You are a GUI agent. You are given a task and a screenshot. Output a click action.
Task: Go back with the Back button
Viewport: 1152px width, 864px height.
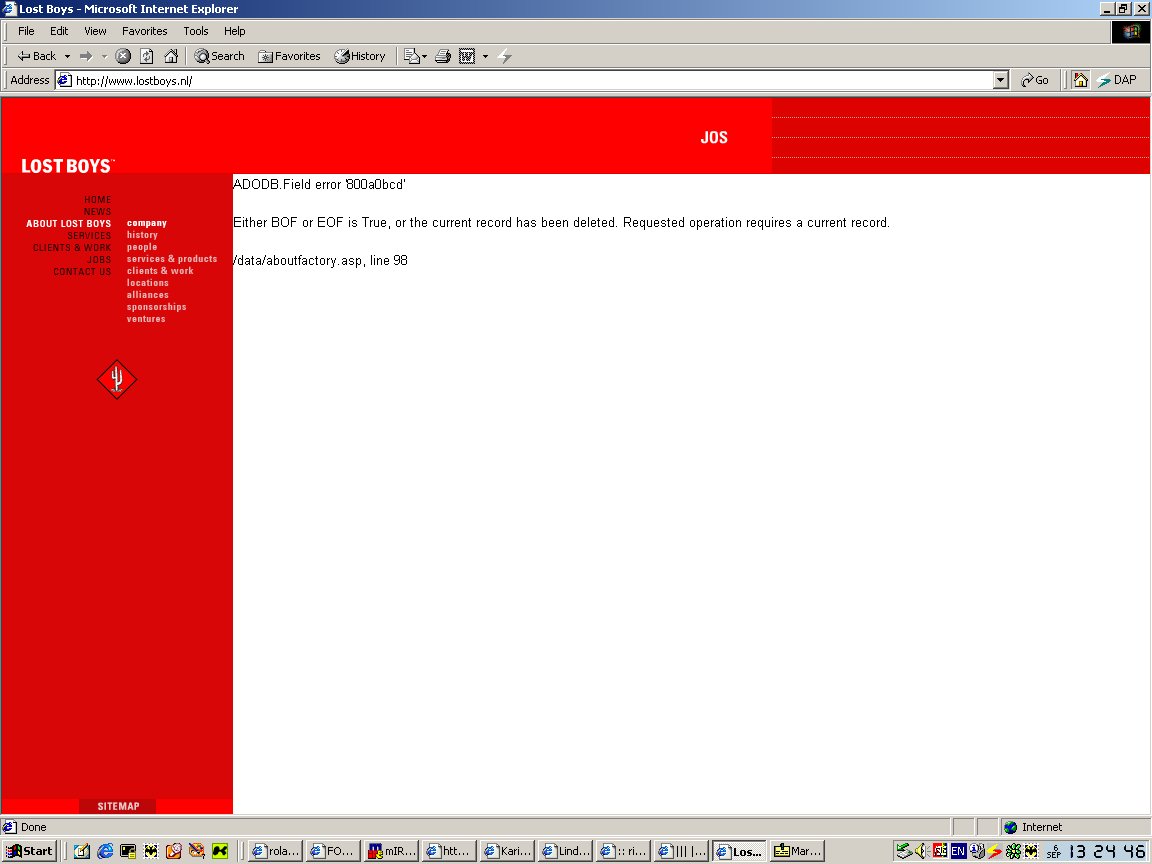37,56
